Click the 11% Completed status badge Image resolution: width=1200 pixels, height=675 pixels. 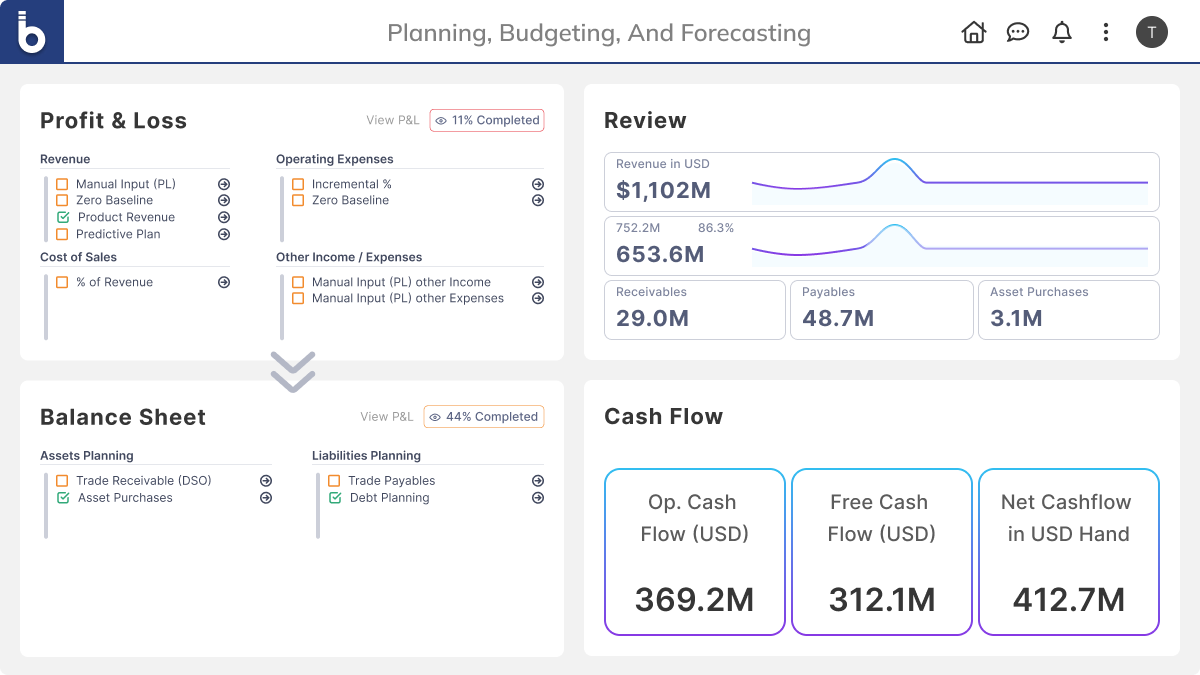pos(487,120)
